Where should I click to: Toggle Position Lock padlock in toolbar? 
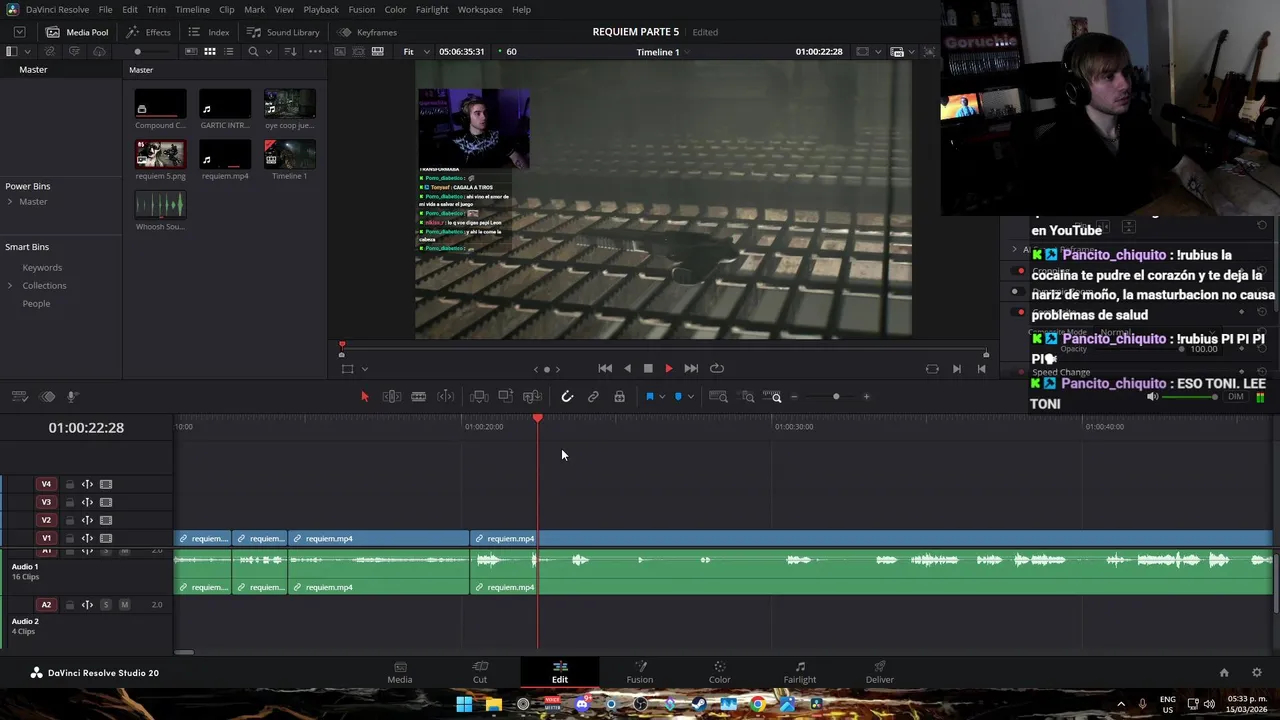[x=619, y=397]
